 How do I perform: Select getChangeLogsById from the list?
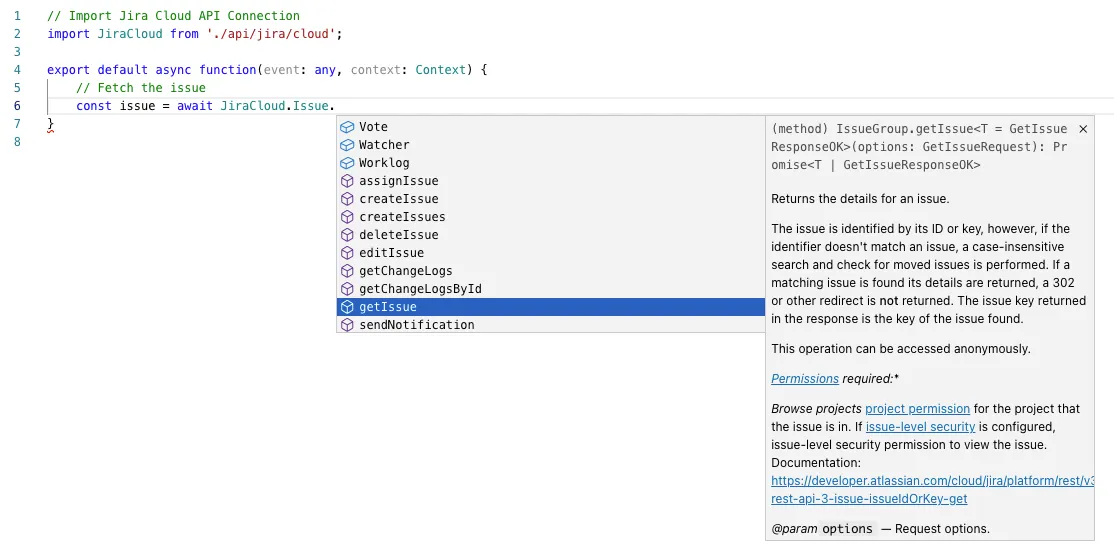pos(551,289)
